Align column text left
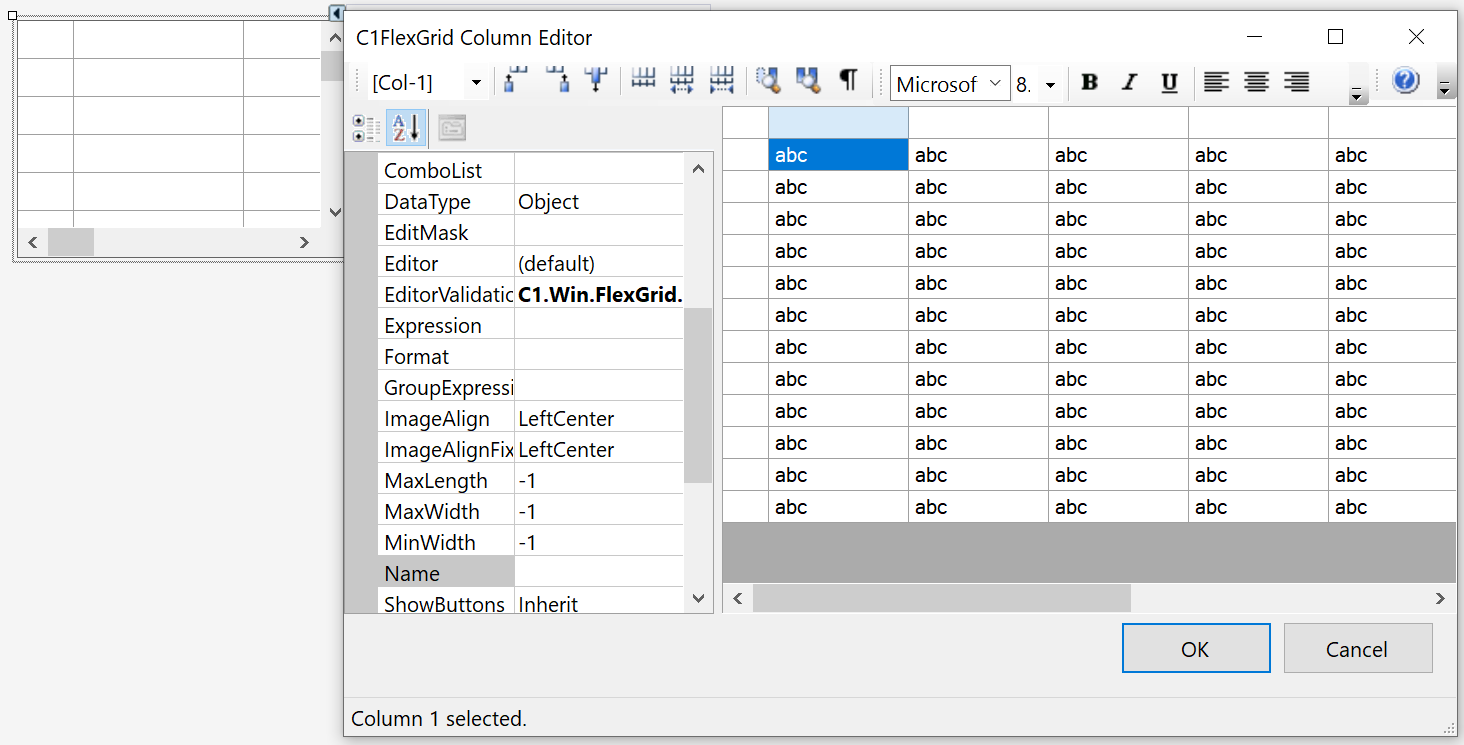Image resolution: width=1464 pixels, height=745 pixels. 1216,83
